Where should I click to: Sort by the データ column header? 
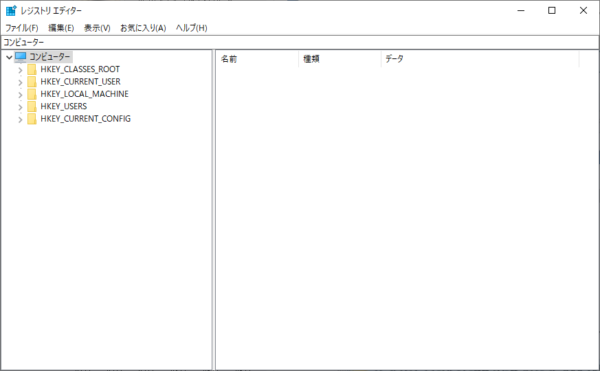480,59
